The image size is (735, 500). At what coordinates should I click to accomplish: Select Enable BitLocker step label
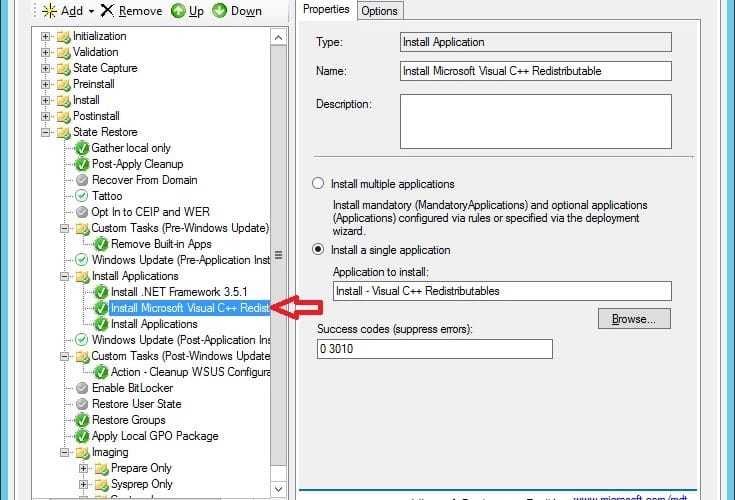tap(133, 388)
